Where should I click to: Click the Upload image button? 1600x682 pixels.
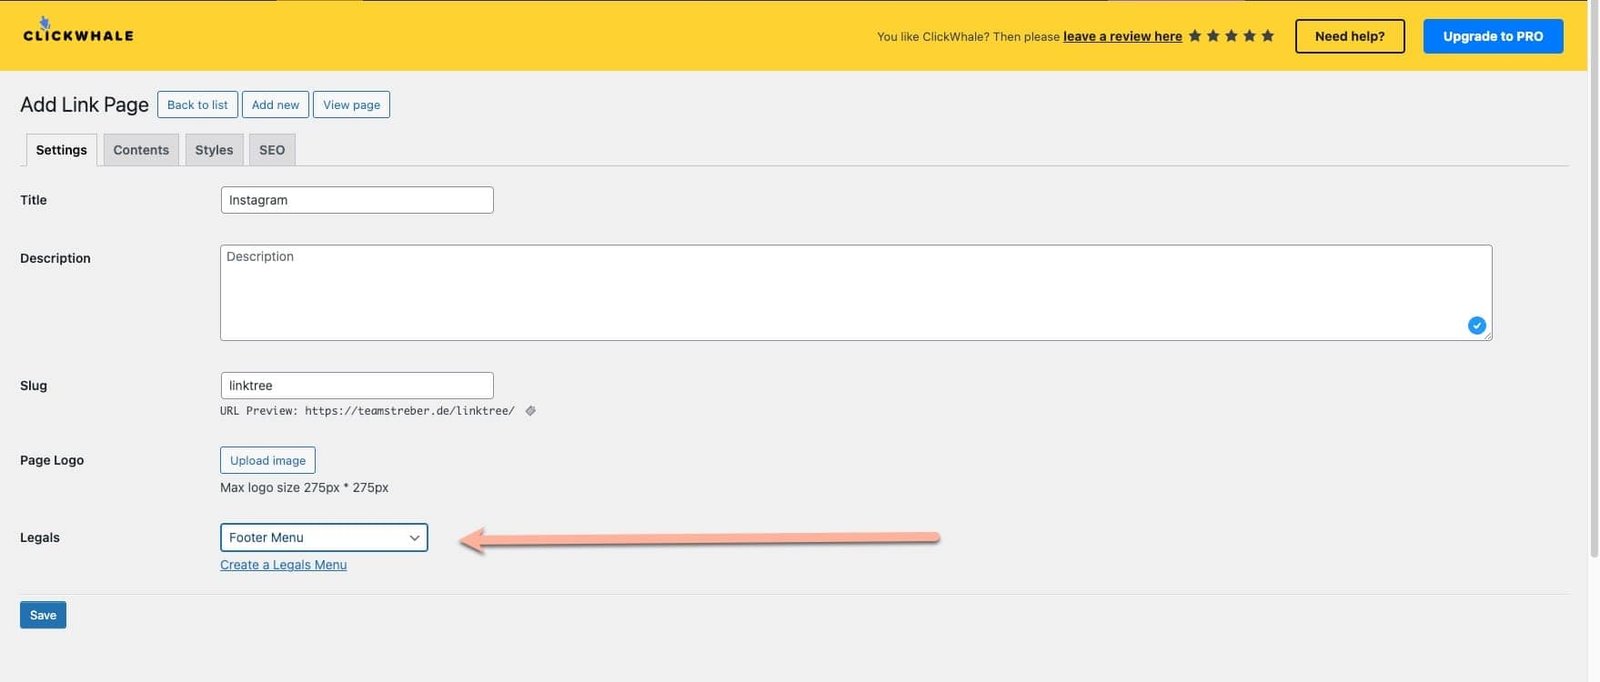(267, 461)
